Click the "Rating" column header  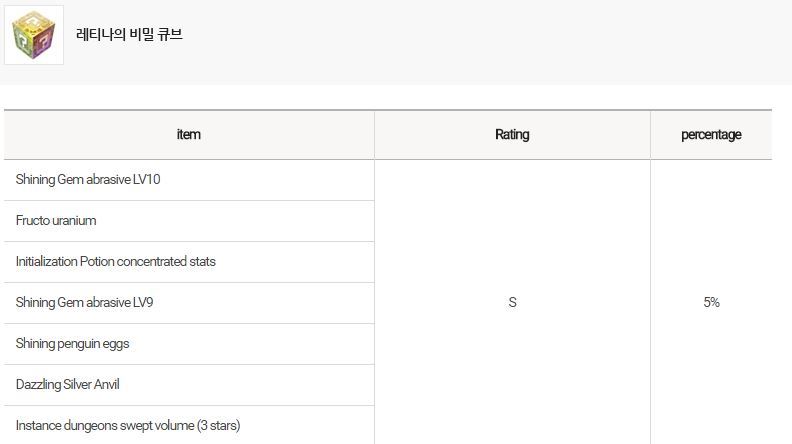point(512,135)
